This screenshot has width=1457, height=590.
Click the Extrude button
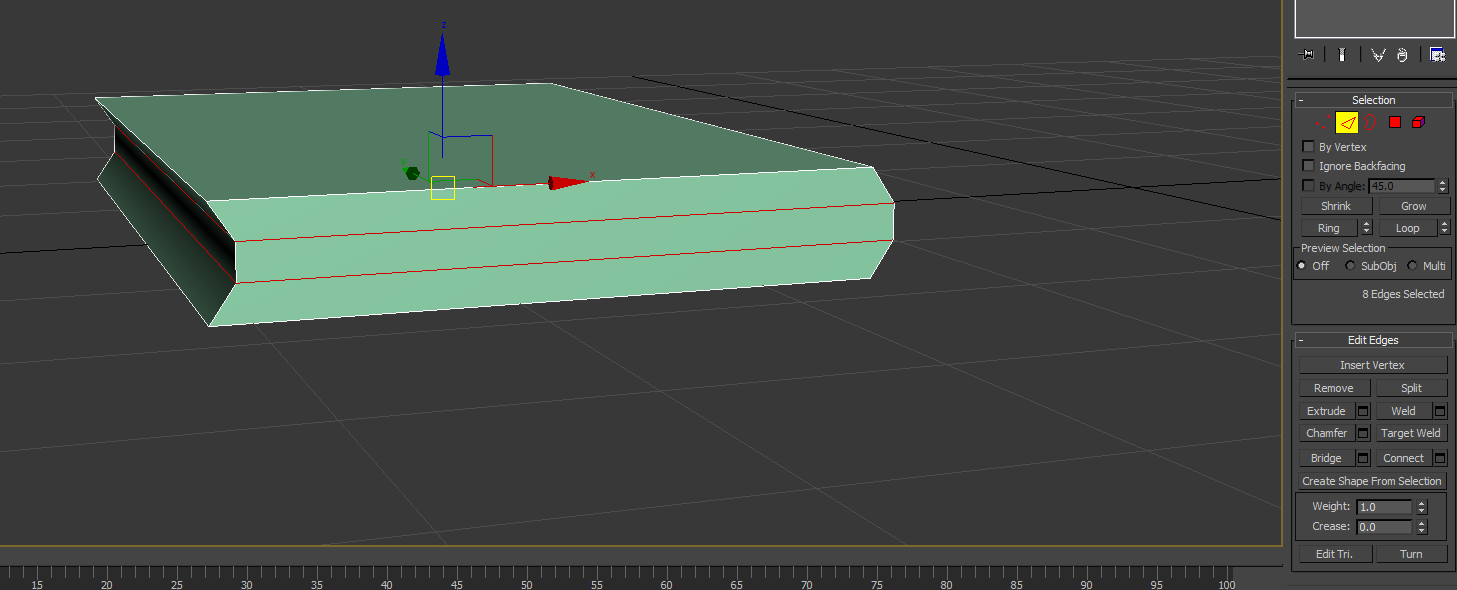(1327, 411)
